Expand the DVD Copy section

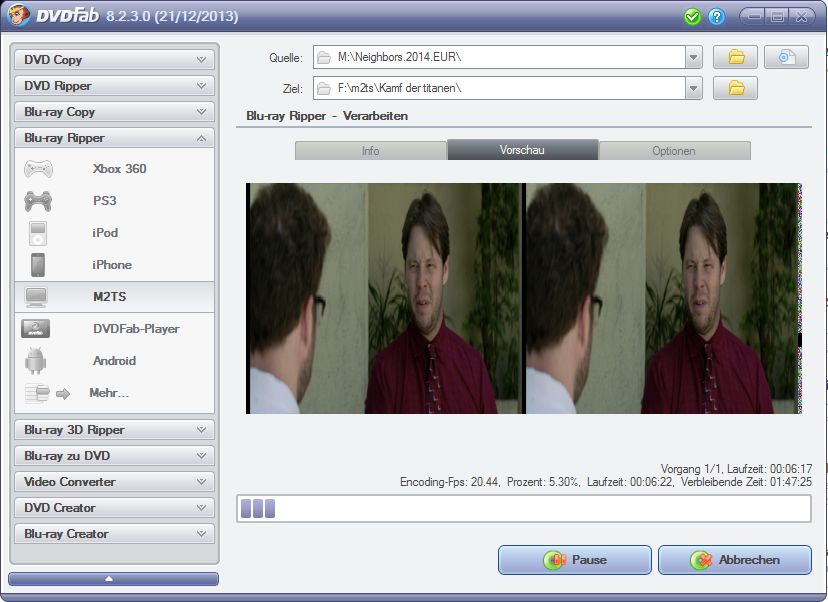point(114,60)
